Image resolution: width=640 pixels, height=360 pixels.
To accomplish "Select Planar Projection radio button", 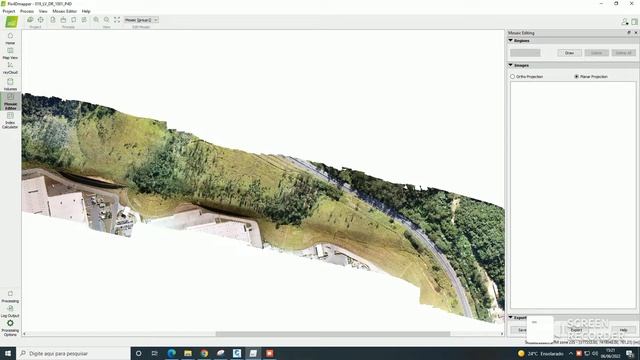I will click(x=577, y=77).
